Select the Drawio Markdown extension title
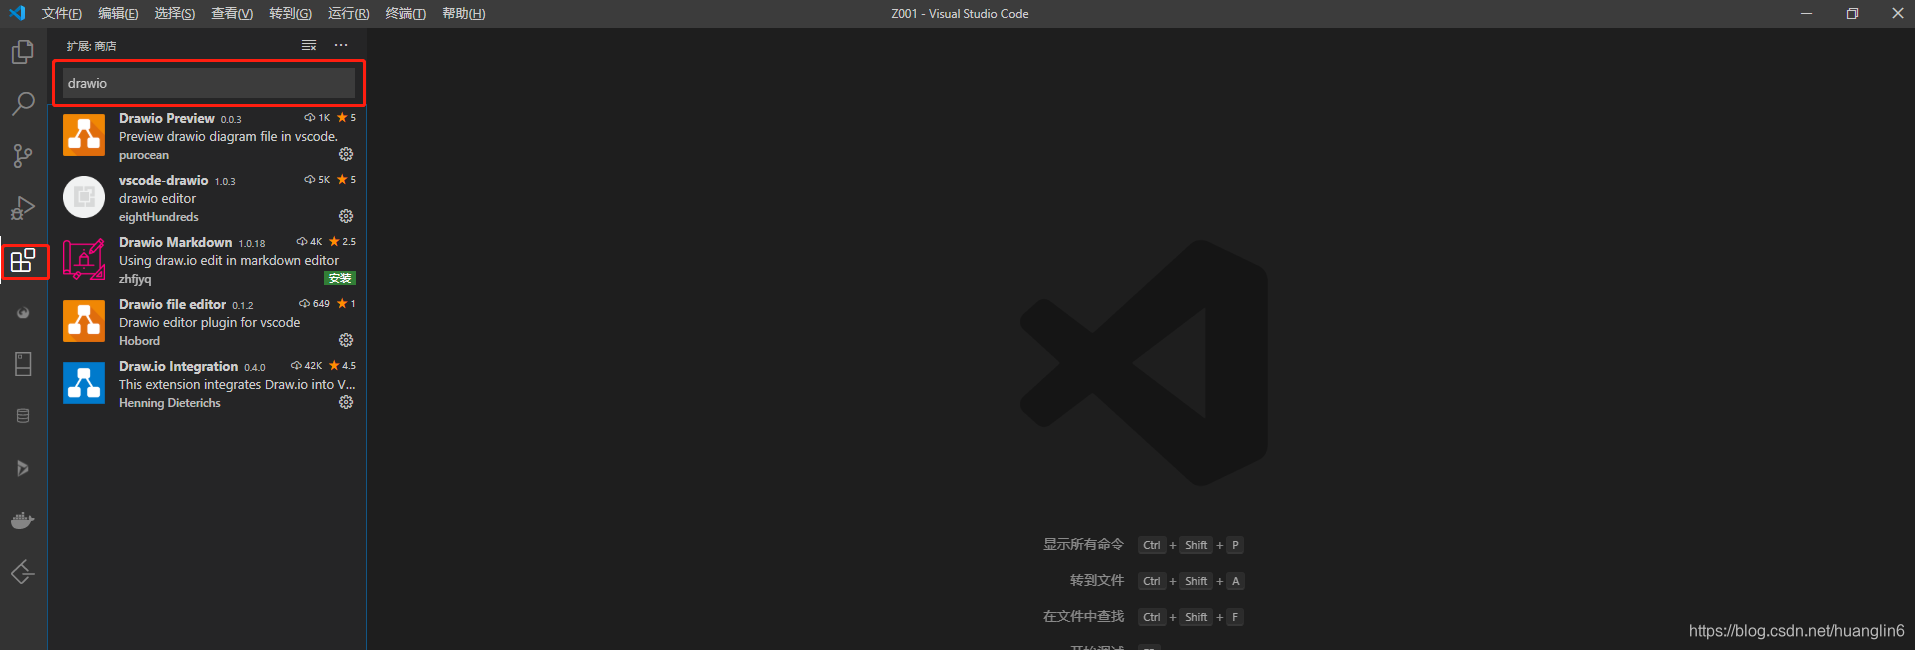The image size is (1915, 650). 176,242
